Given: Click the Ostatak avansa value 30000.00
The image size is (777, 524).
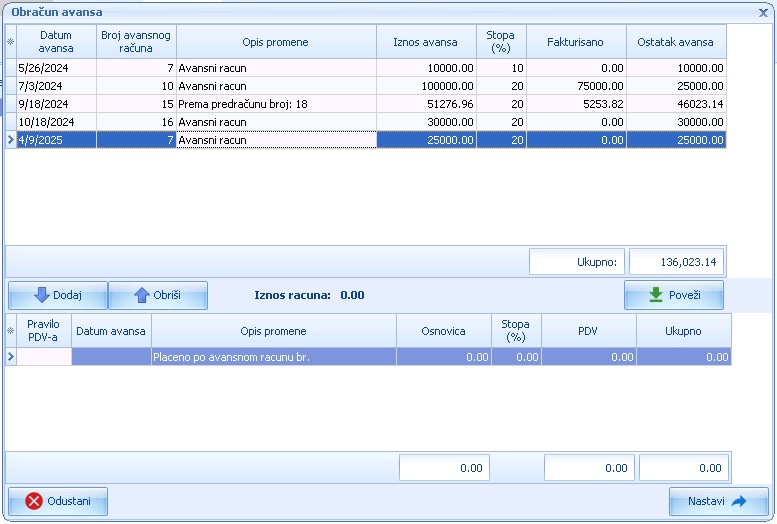Looking at the screenshot, I should (676, 122).
